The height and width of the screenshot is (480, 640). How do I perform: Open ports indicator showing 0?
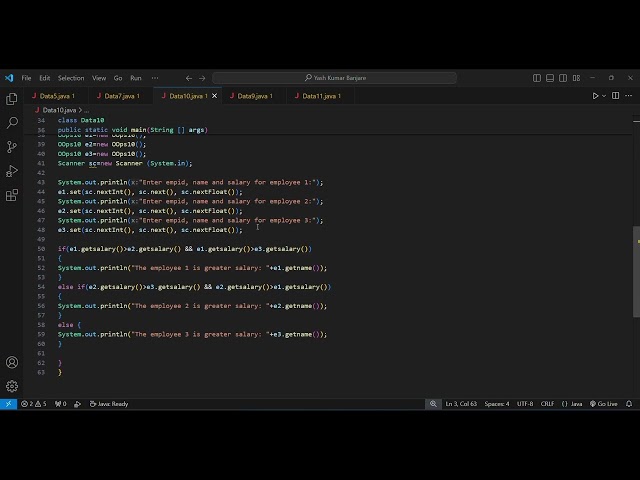coord(60,404)
